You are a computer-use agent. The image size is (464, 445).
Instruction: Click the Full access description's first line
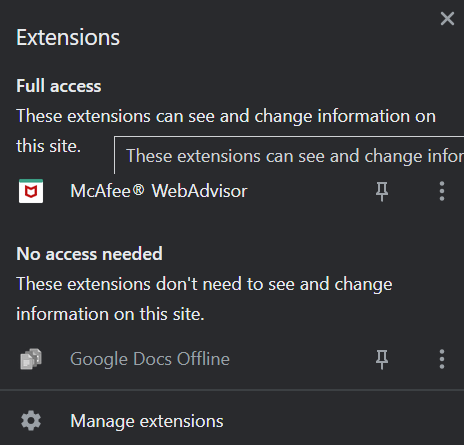point(226,116)
